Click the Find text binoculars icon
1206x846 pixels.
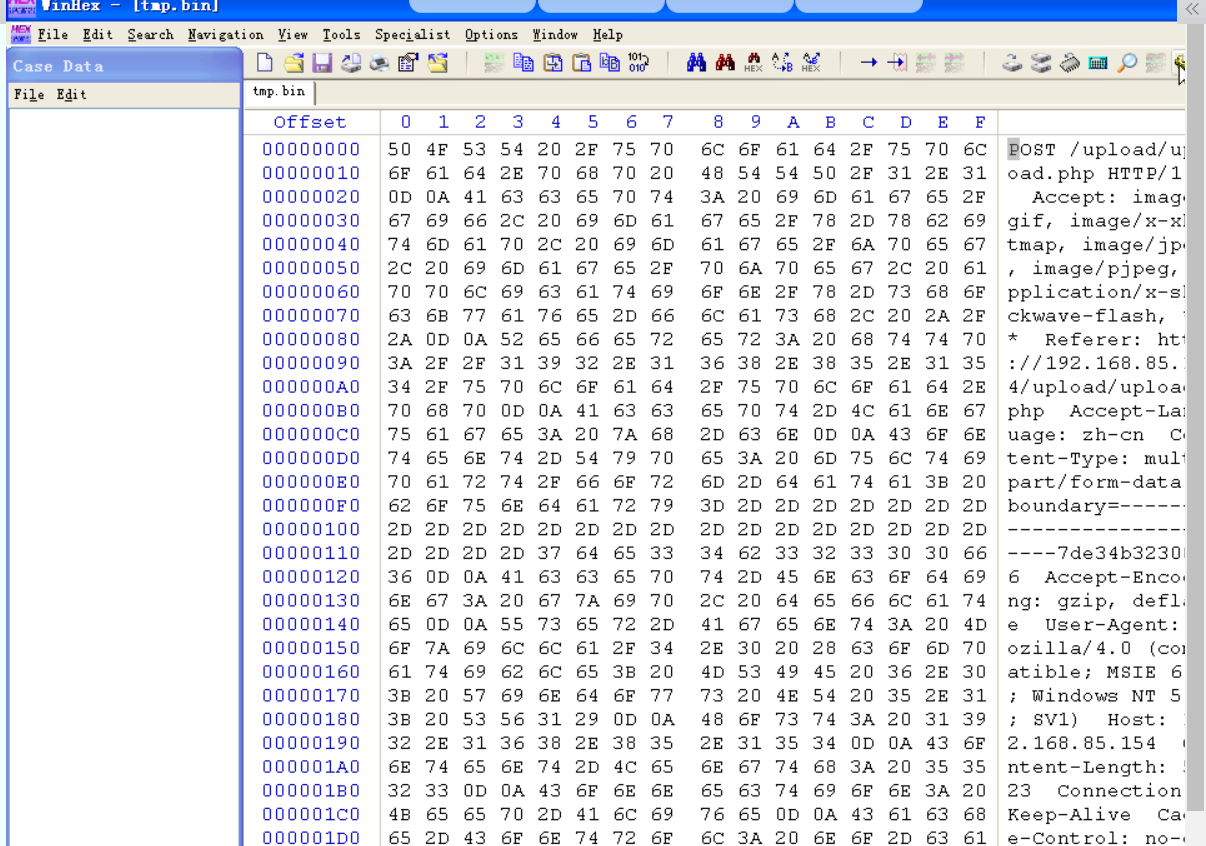[697, 63]
